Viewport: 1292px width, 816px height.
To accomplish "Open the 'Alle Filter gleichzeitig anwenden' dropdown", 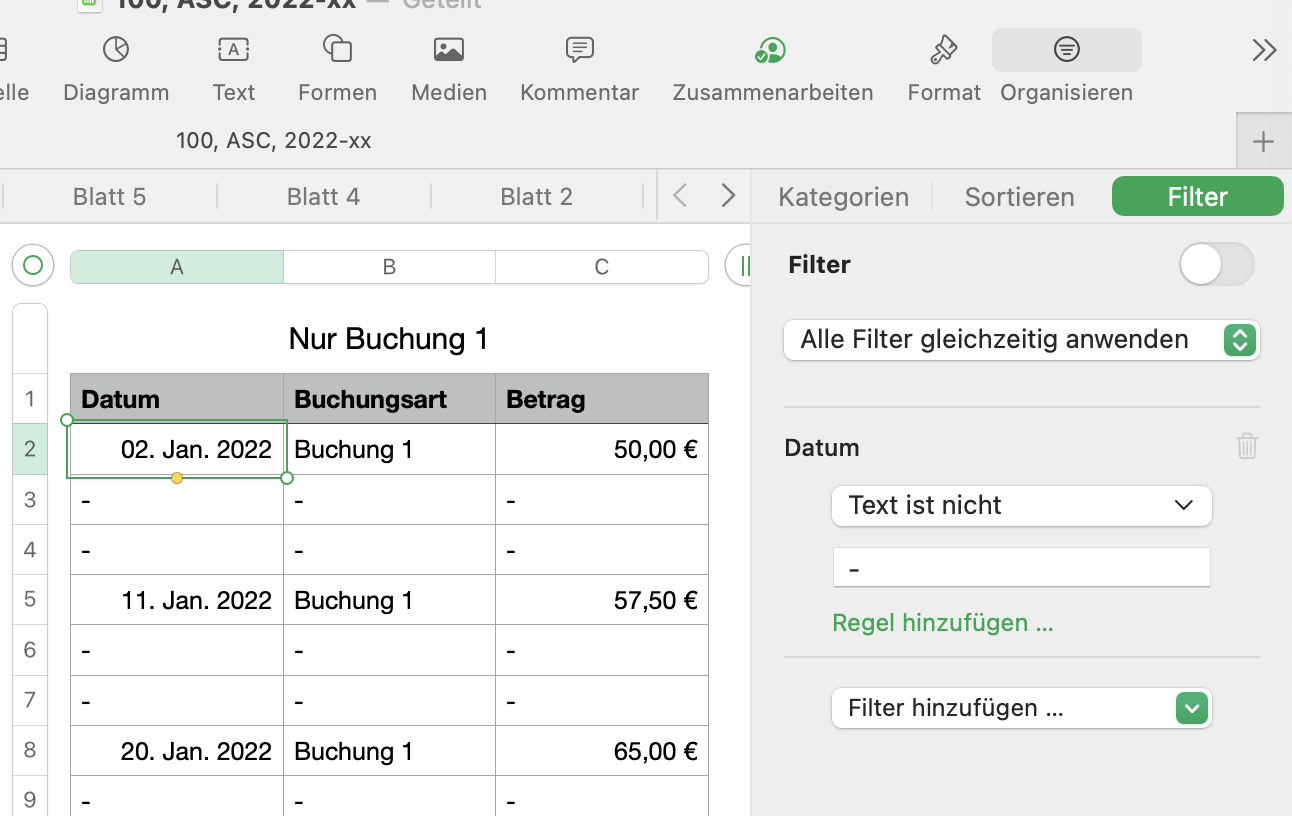I will (x=1021, y=340).
